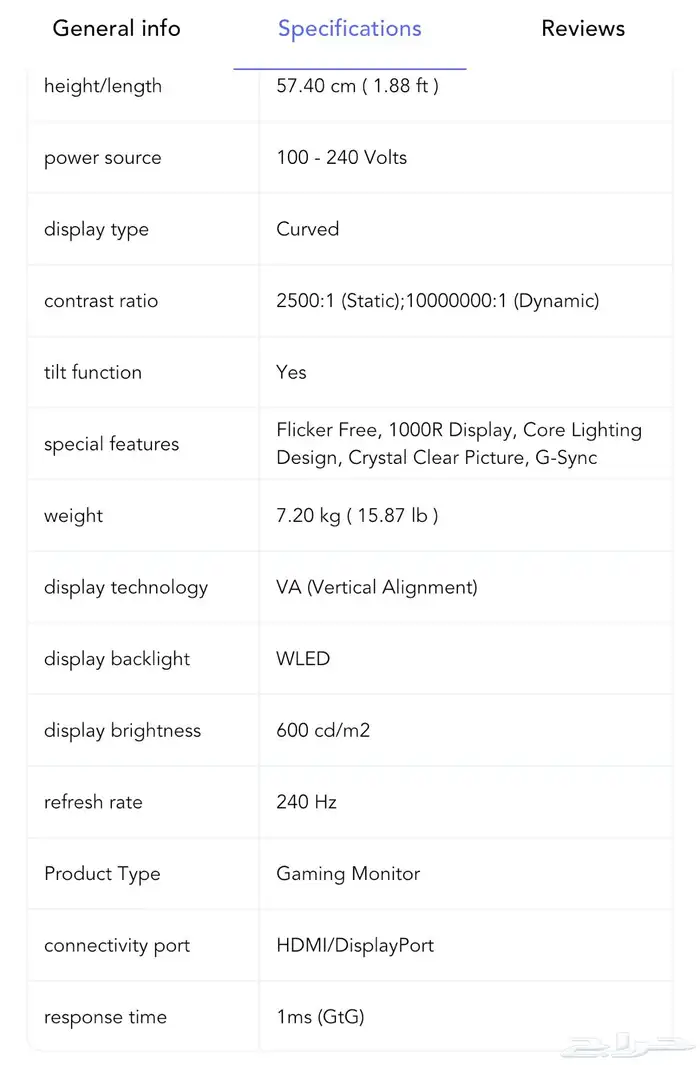
Task: Select the display type value Curved
Action: [307, 229]
